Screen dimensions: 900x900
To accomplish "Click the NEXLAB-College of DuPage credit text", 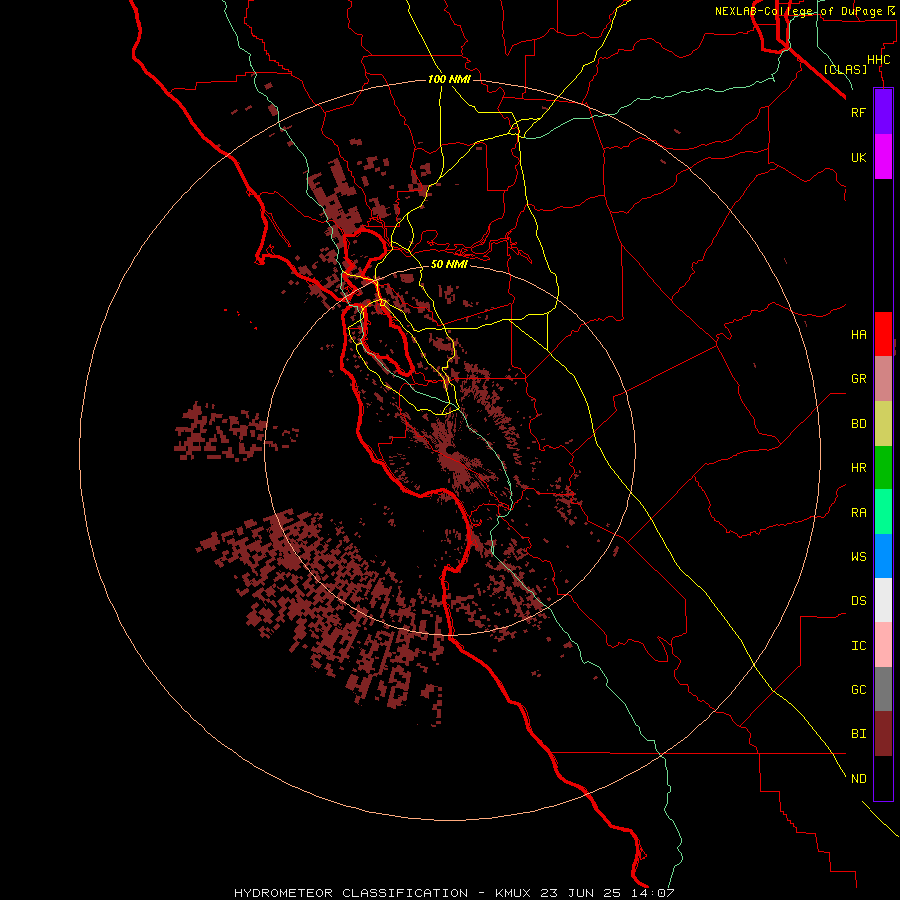I will tap(805, 11).
